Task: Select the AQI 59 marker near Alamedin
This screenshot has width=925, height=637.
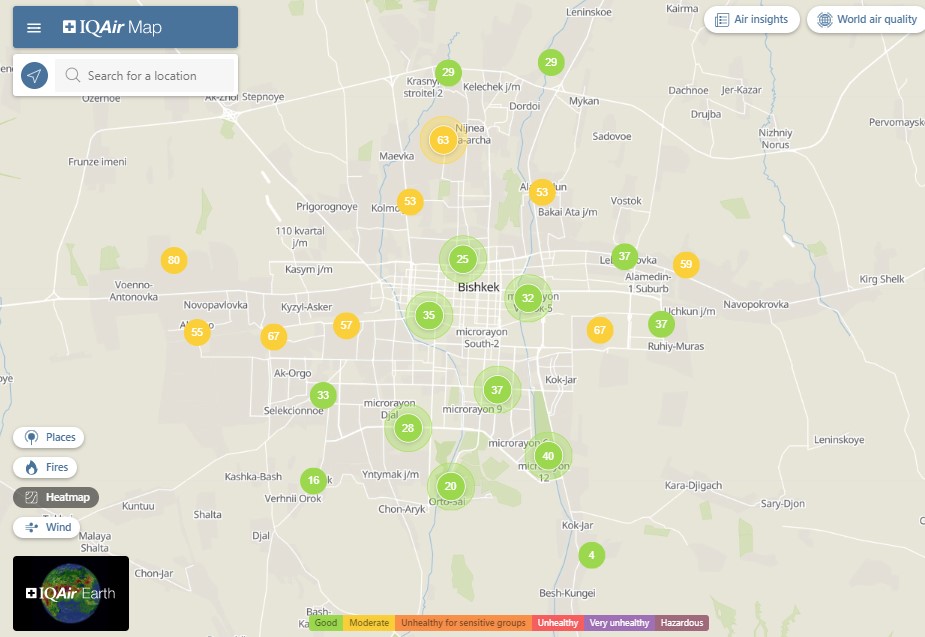Action: [x=686, y=265]
